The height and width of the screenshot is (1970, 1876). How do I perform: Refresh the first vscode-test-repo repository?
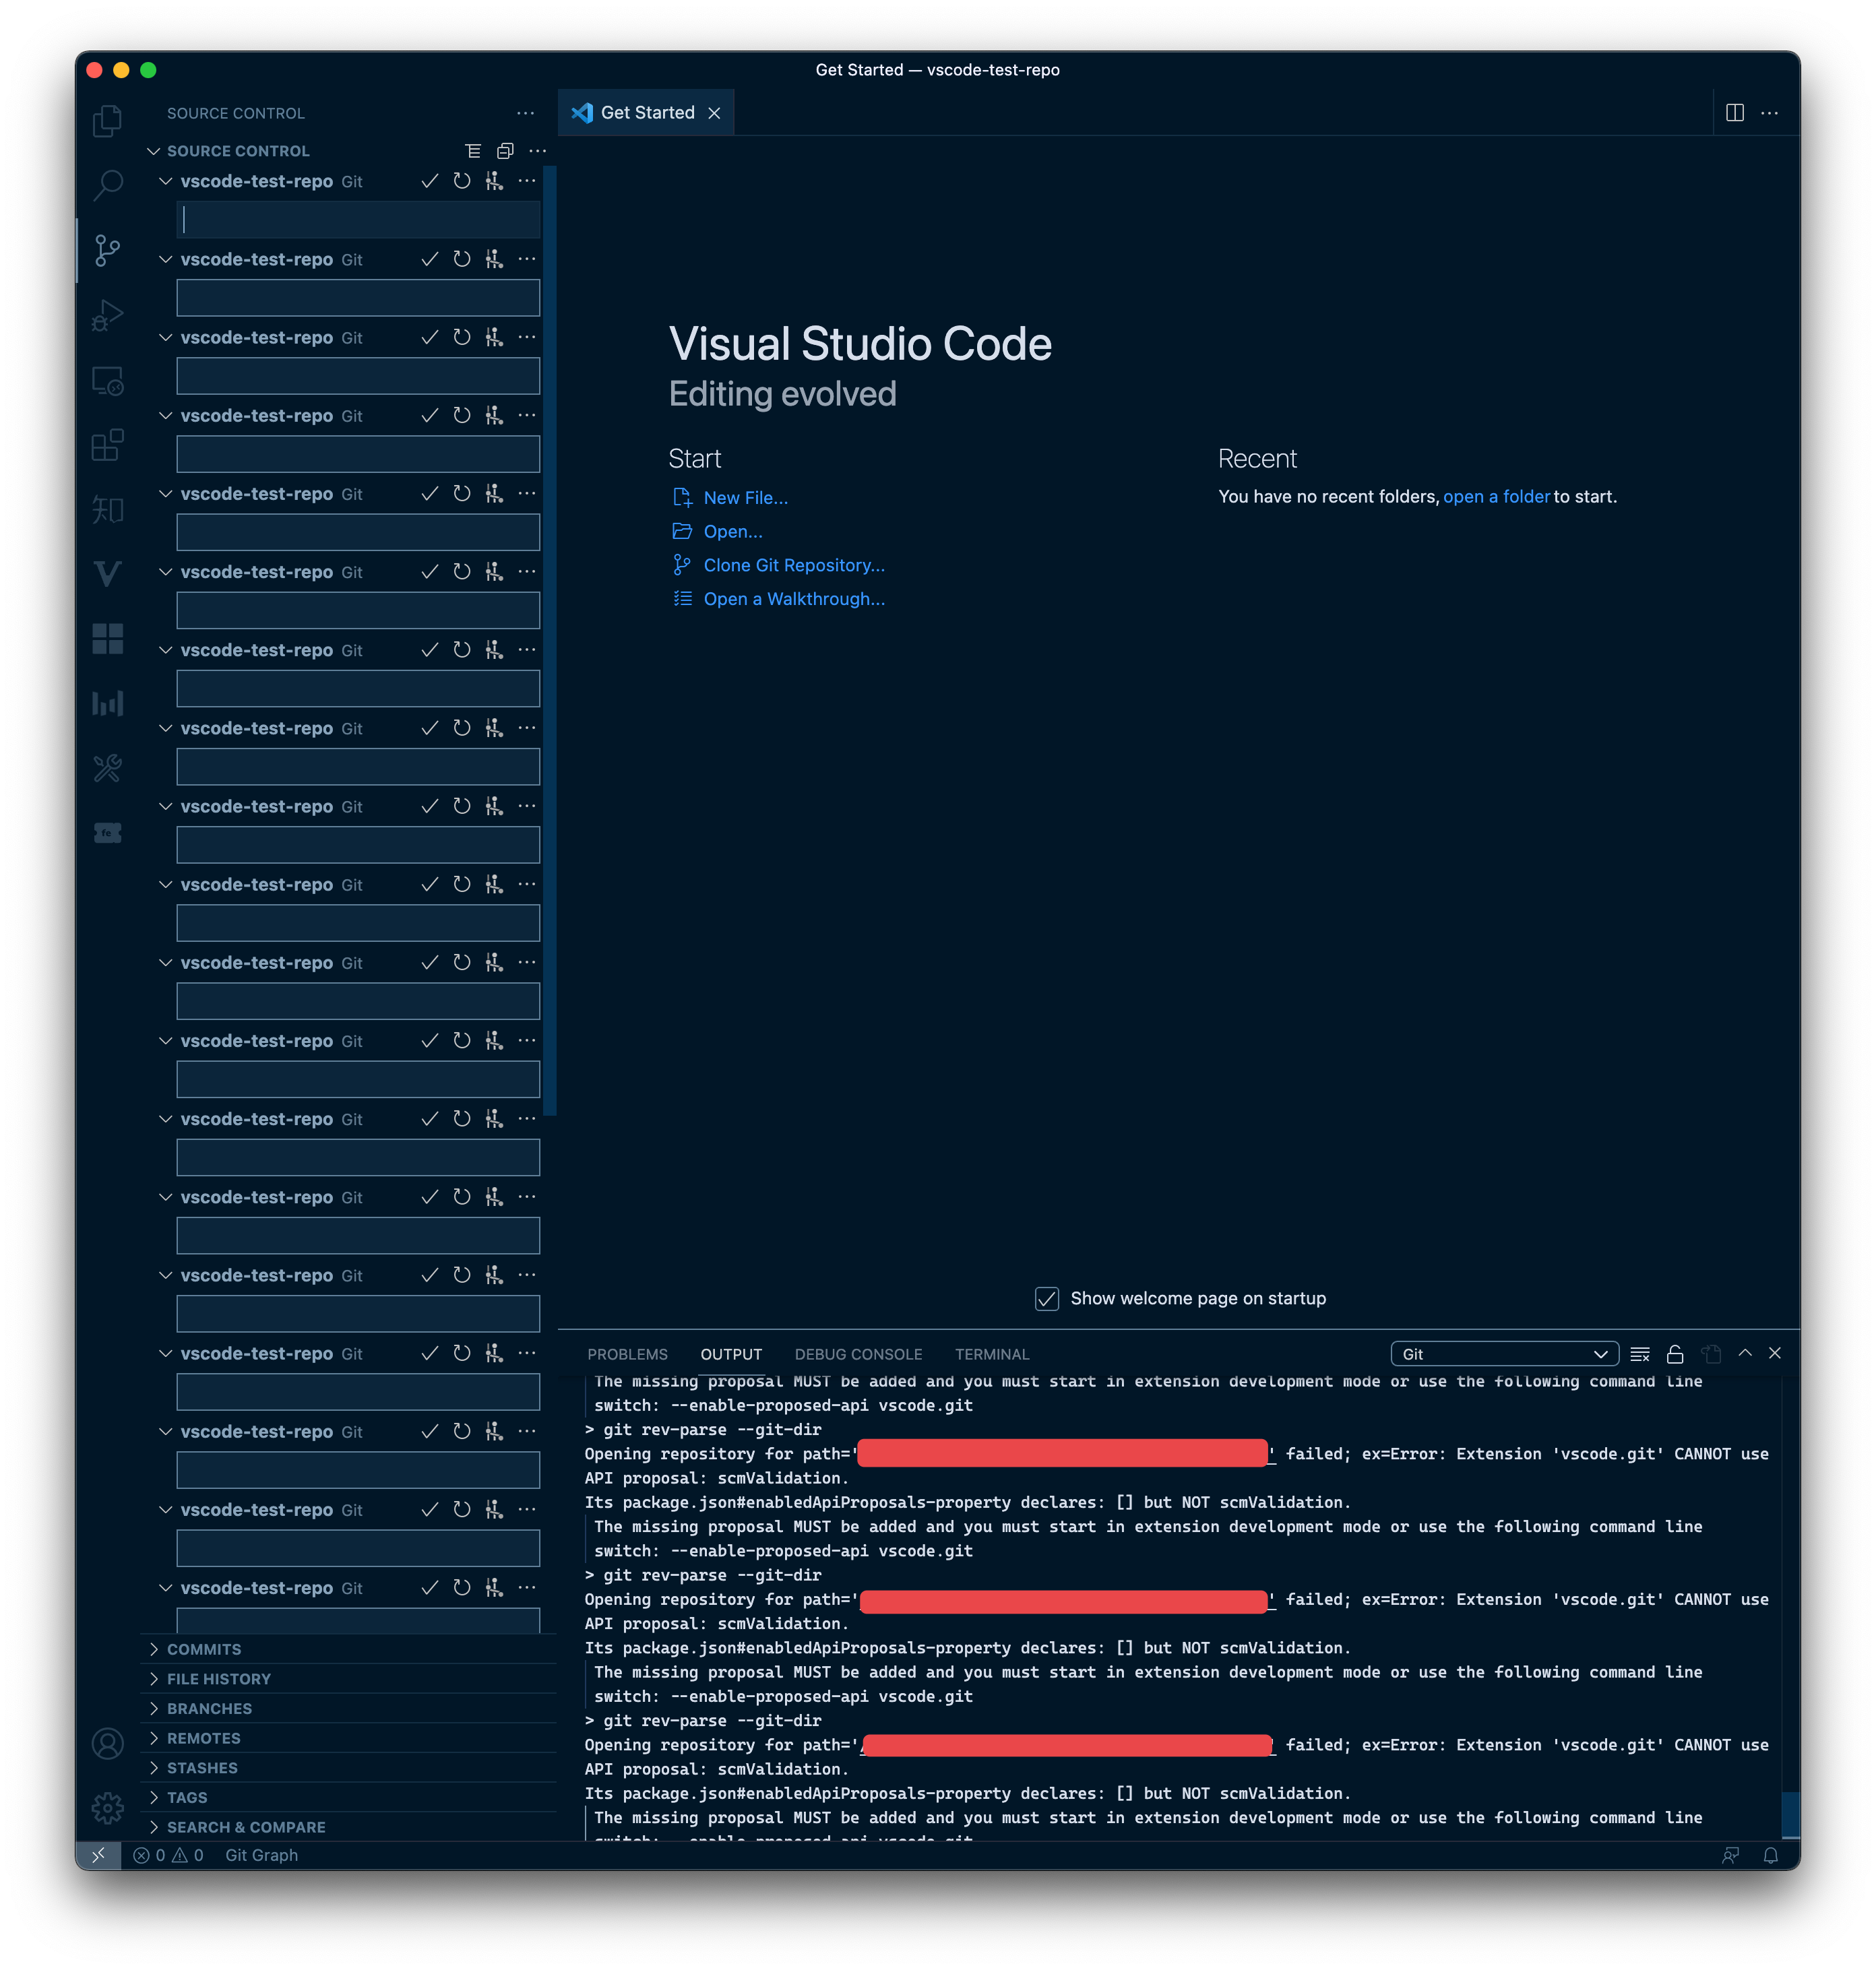461,181
